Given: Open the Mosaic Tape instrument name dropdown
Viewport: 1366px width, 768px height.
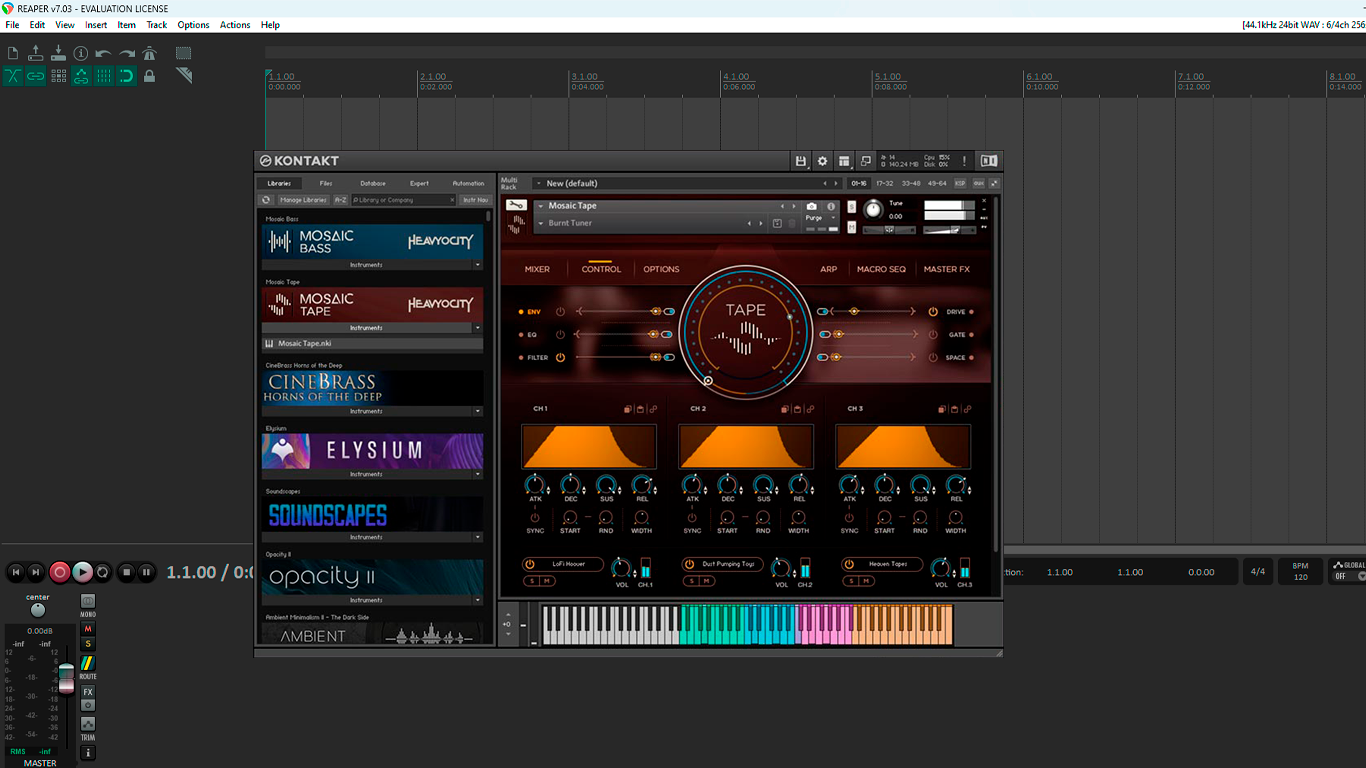Looking at the screenshot, I should click(x=541, y=206).
